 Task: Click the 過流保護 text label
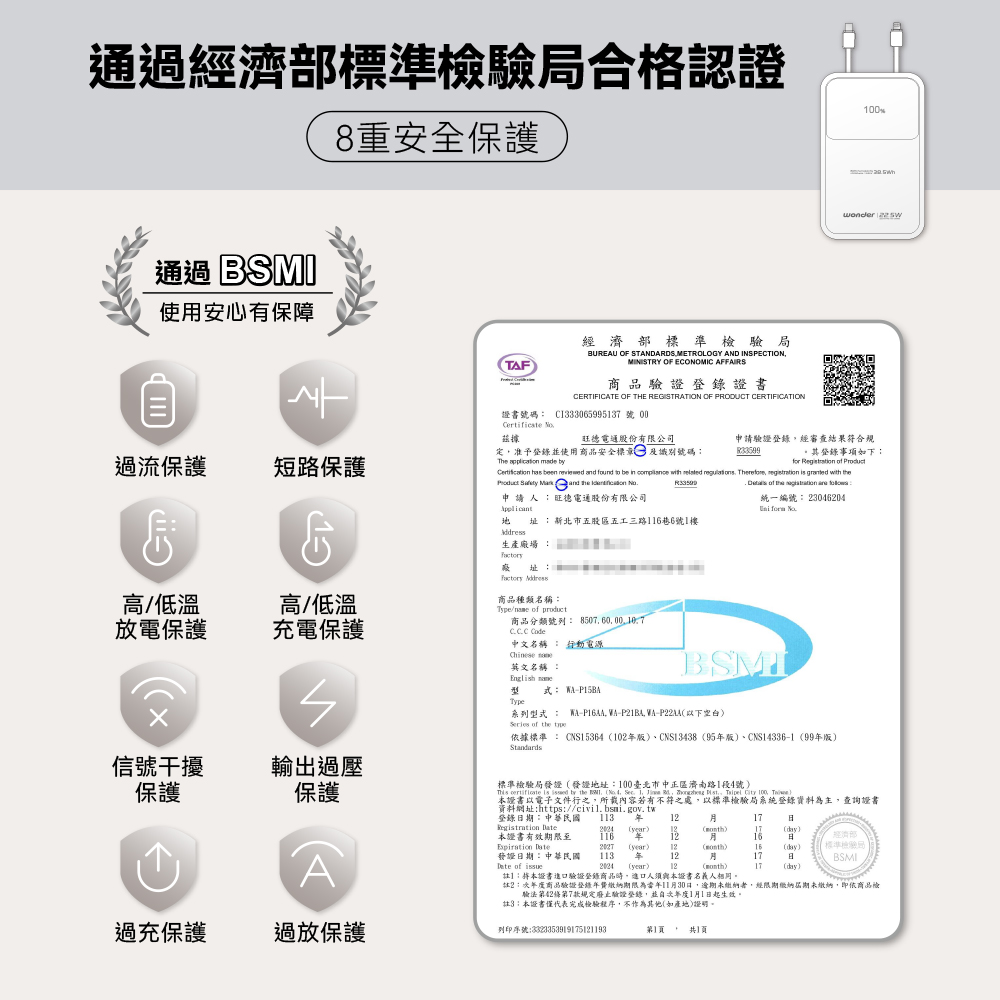[x=160, y=466]
